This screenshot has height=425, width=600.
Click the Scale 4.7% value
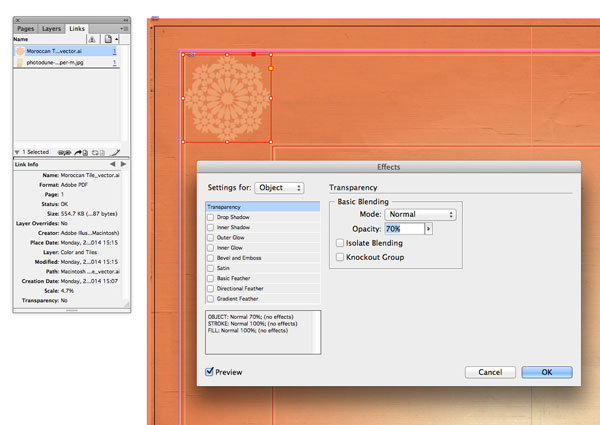[67, 291]
